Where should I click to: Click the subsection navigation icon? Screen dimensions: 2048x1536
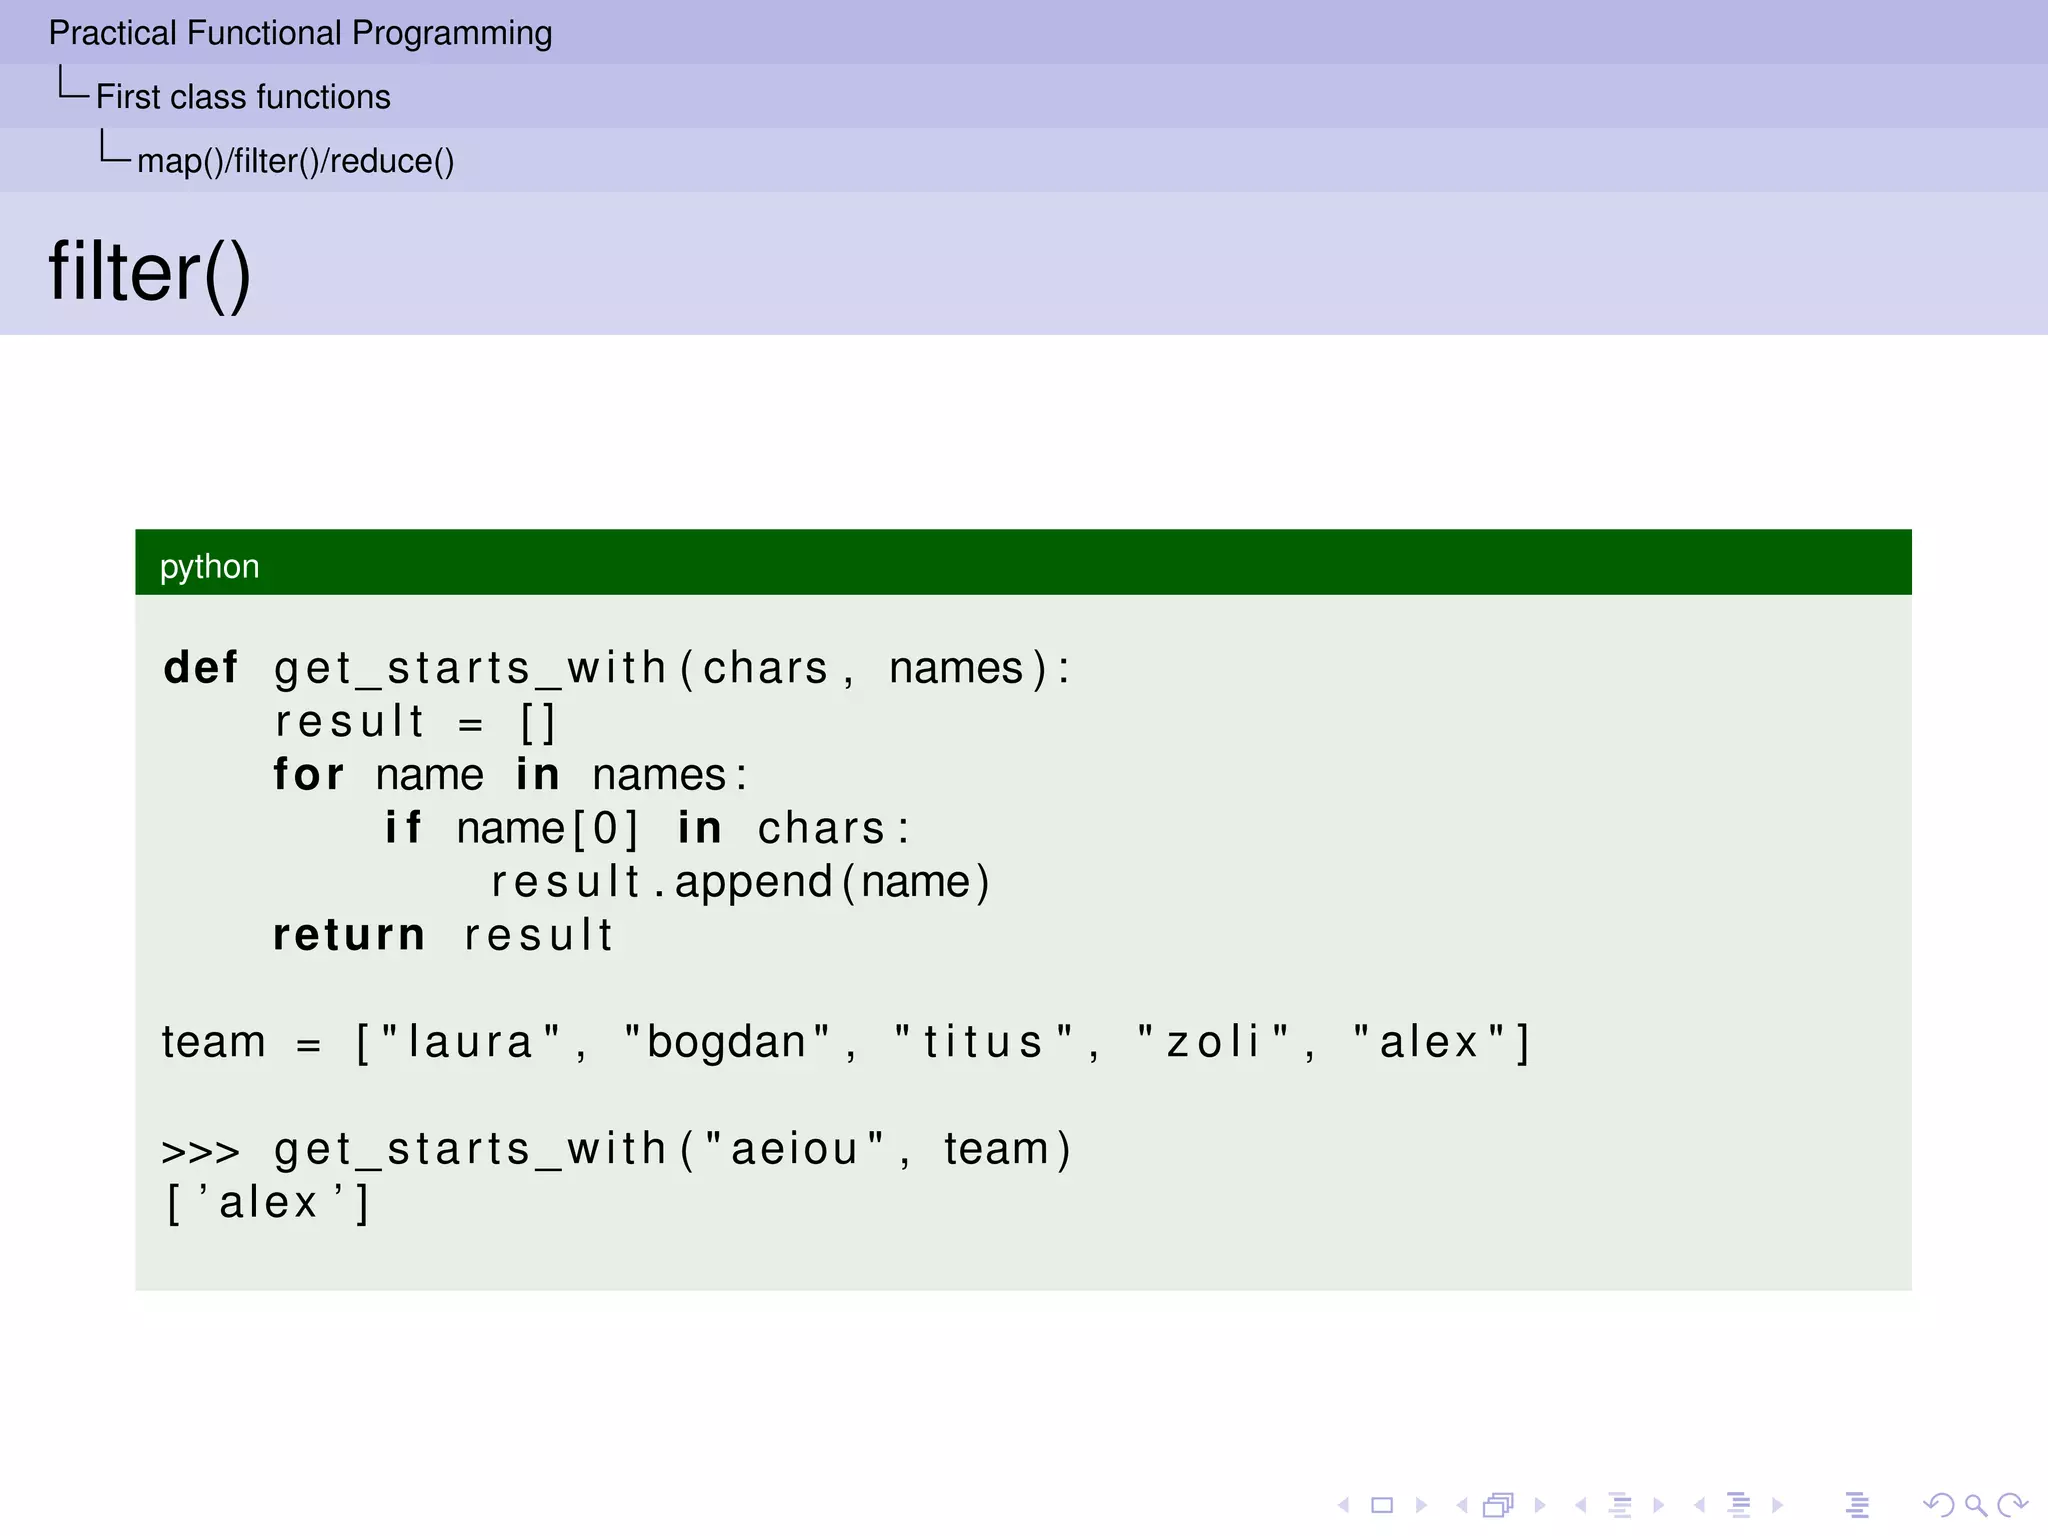pos(1621,1505)
